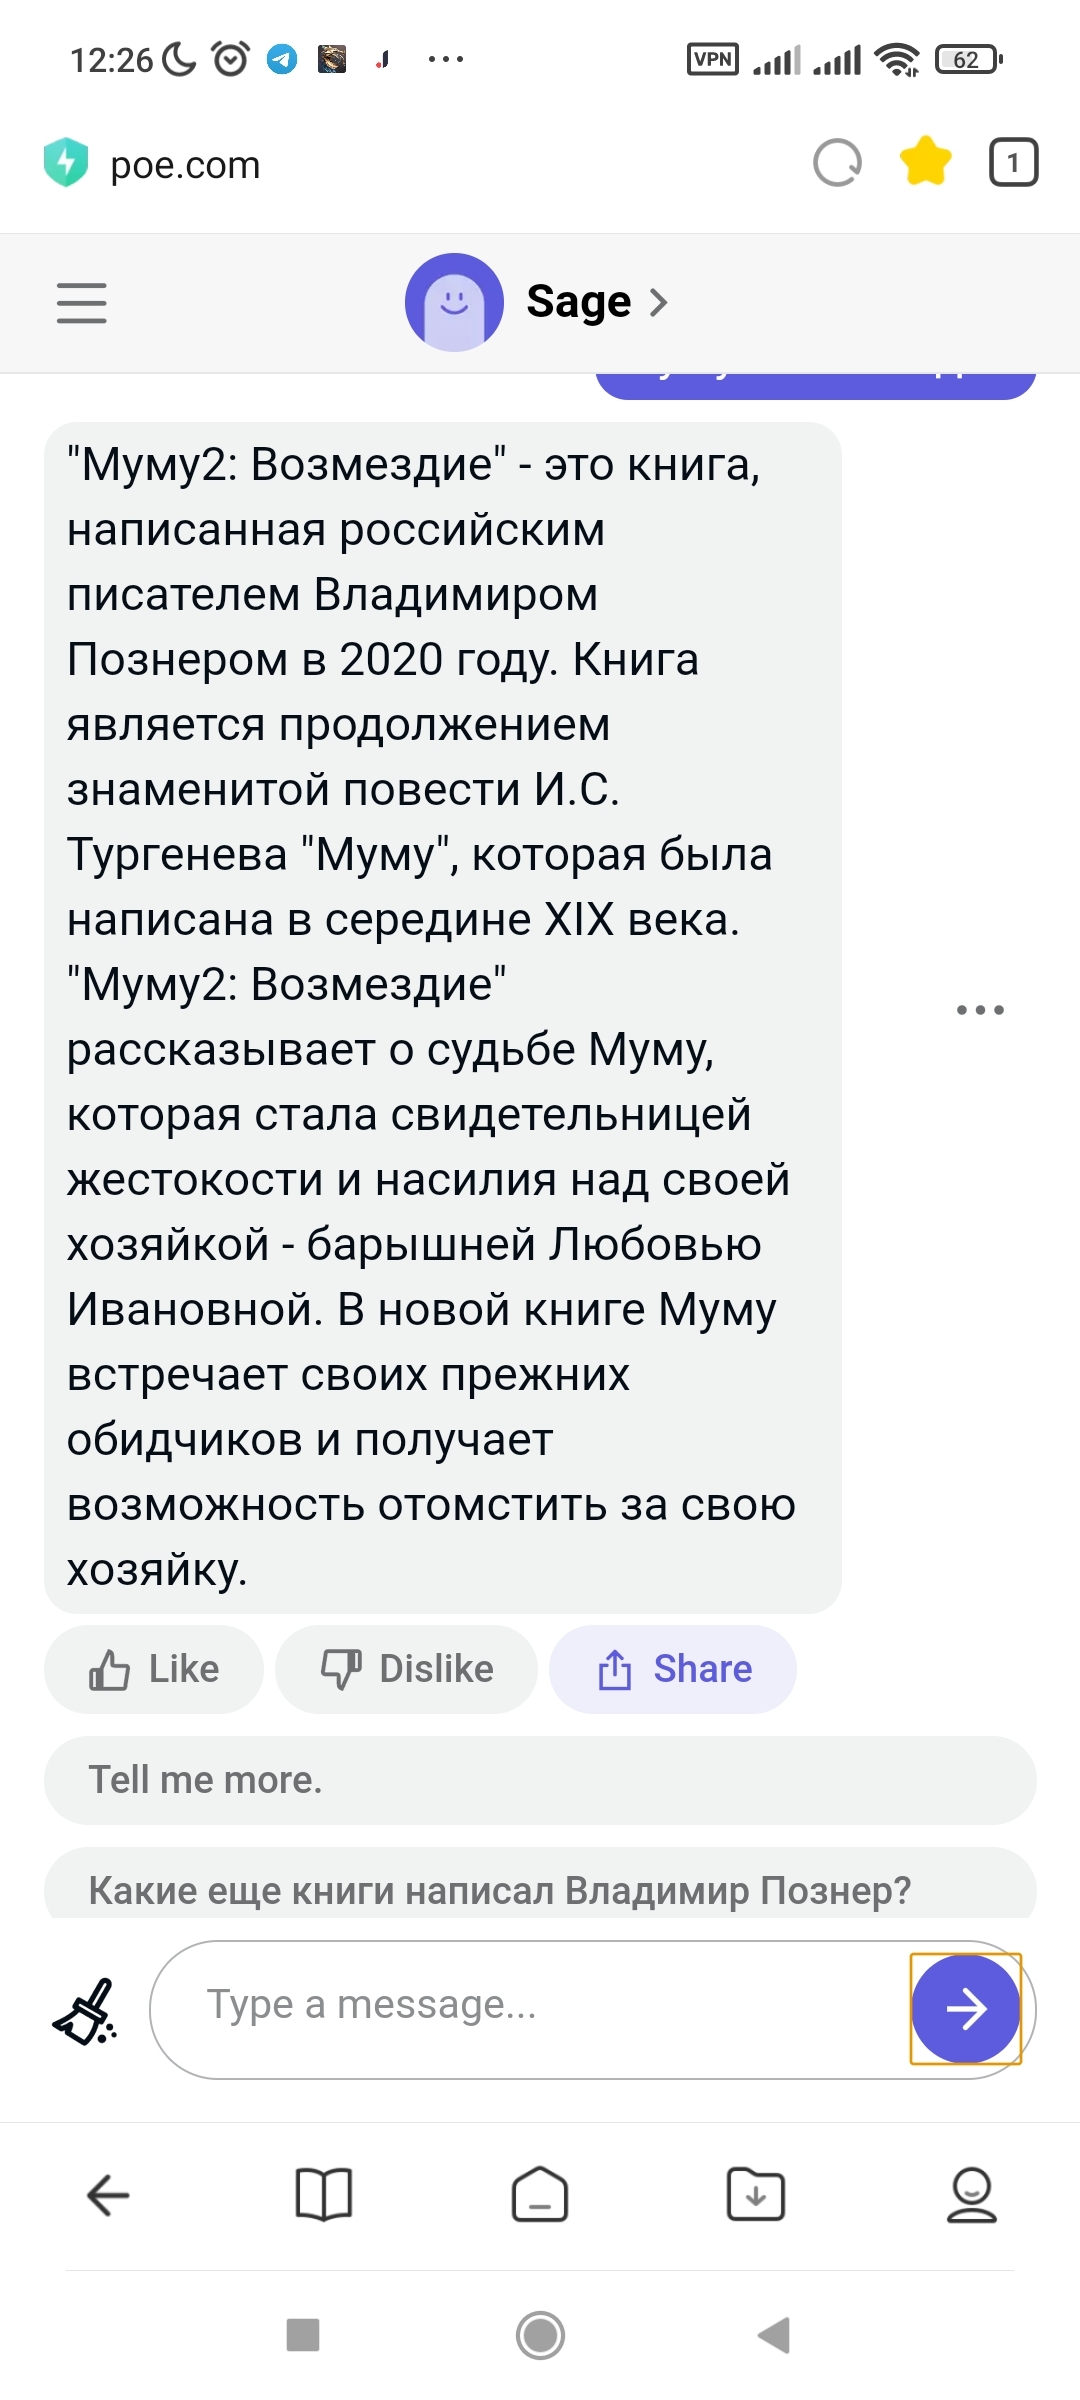The height and width of the screenshot is (2400, 1080).
Task: Open the browser tabs counter
Action: pyautogui.click(x=1013, y=163)
